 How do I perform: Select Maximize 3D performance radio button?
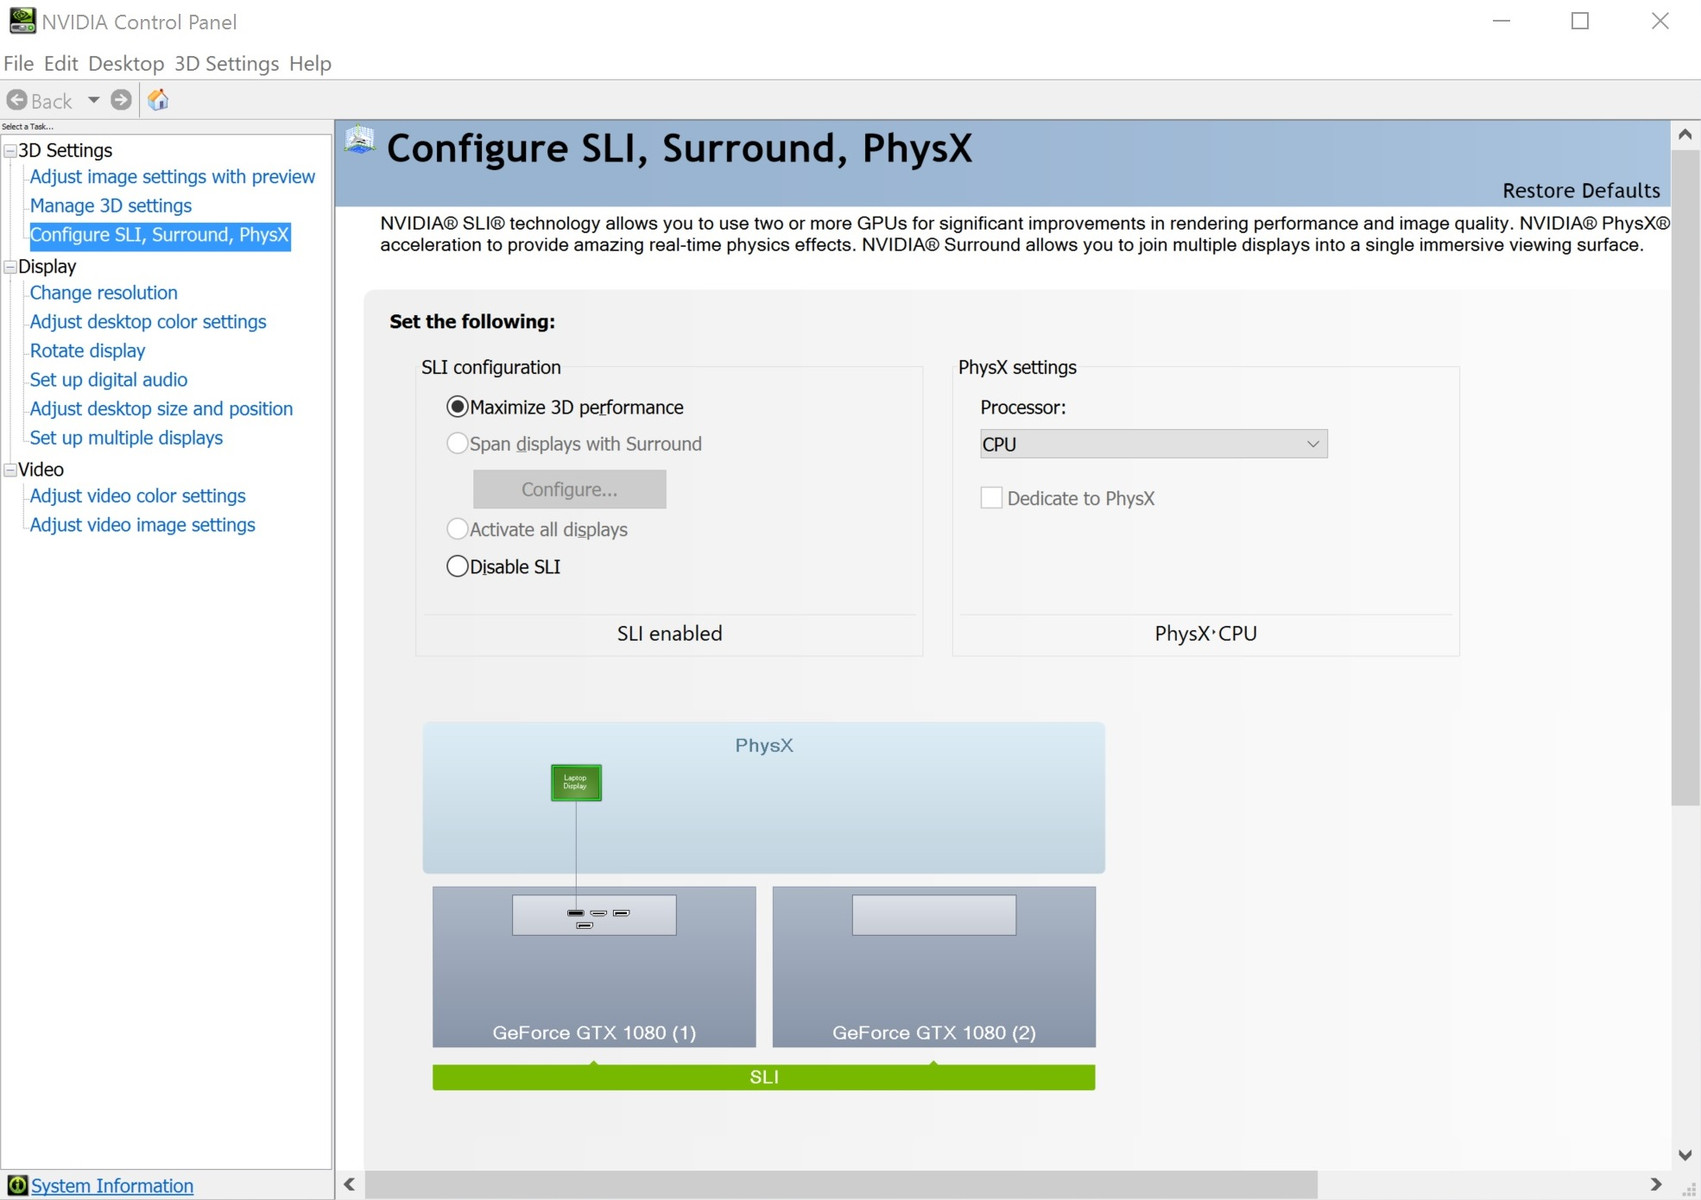tap(457, 407)
